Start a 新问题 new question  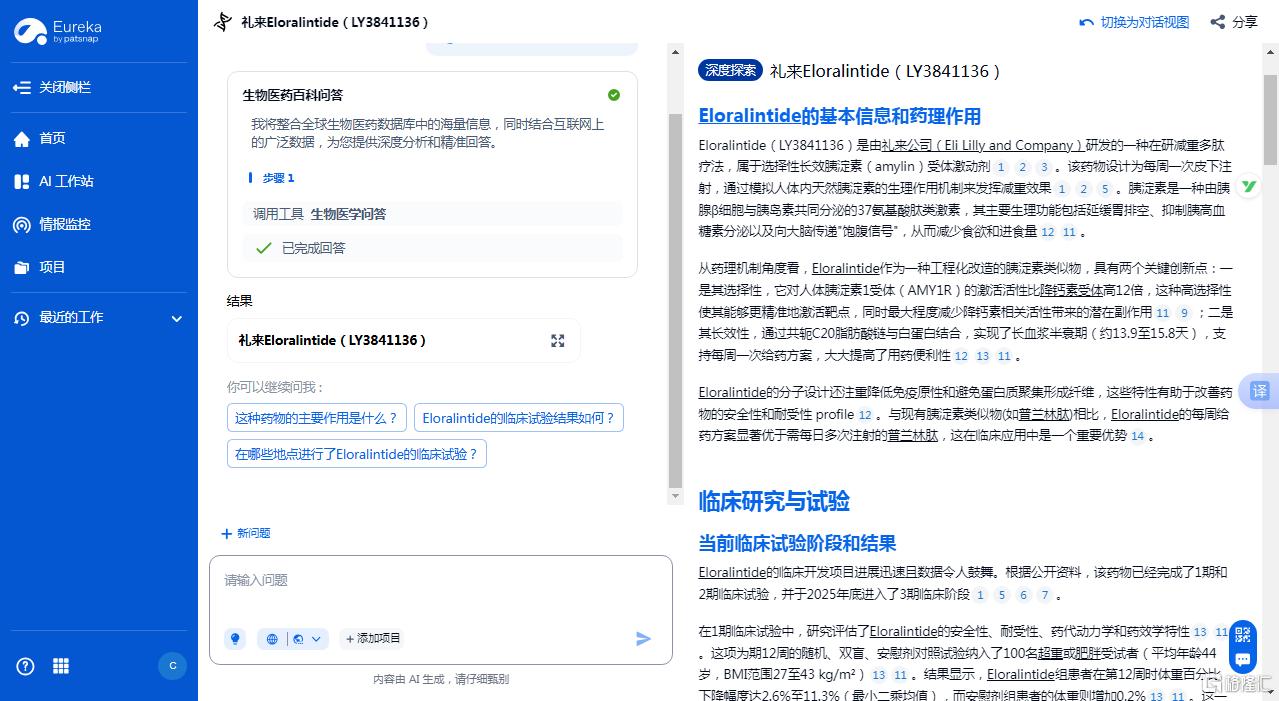(246, 534)
